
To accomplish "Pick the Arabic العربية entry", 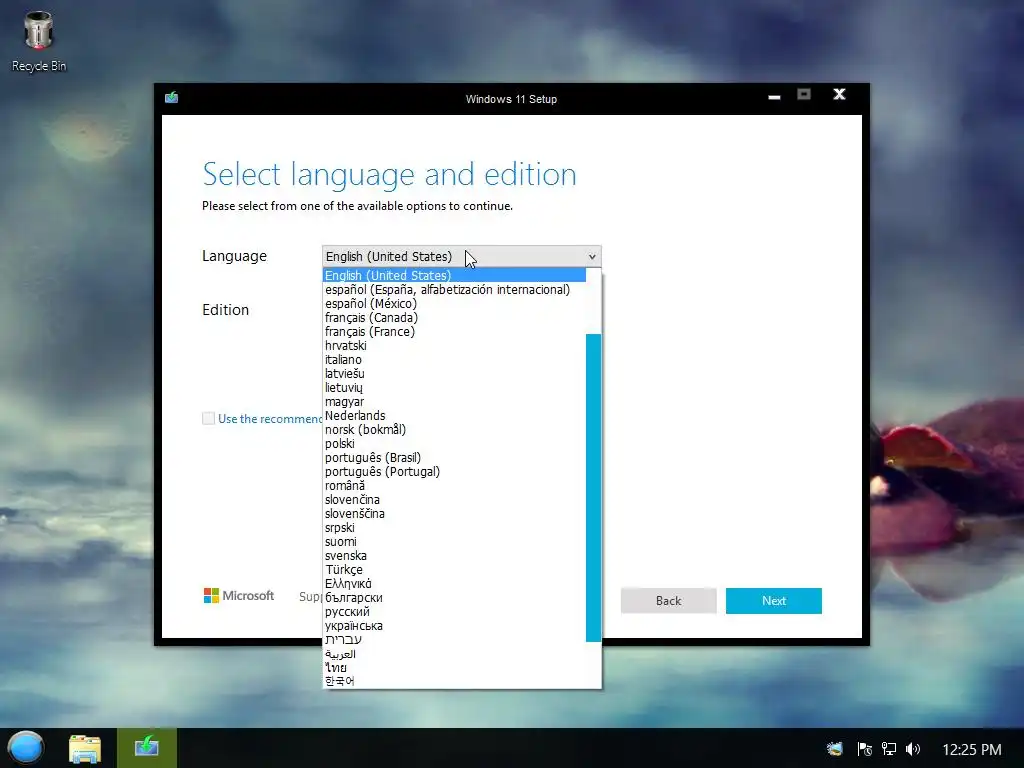I will click(x=455, y=654).
